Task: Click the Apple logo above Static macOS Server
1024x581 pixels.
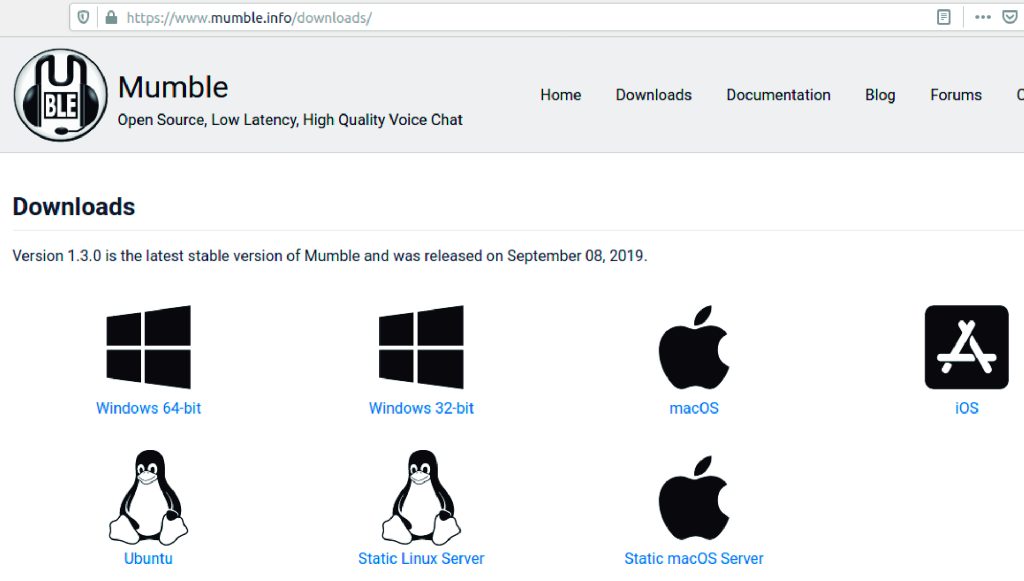Action: click(694, 497)
